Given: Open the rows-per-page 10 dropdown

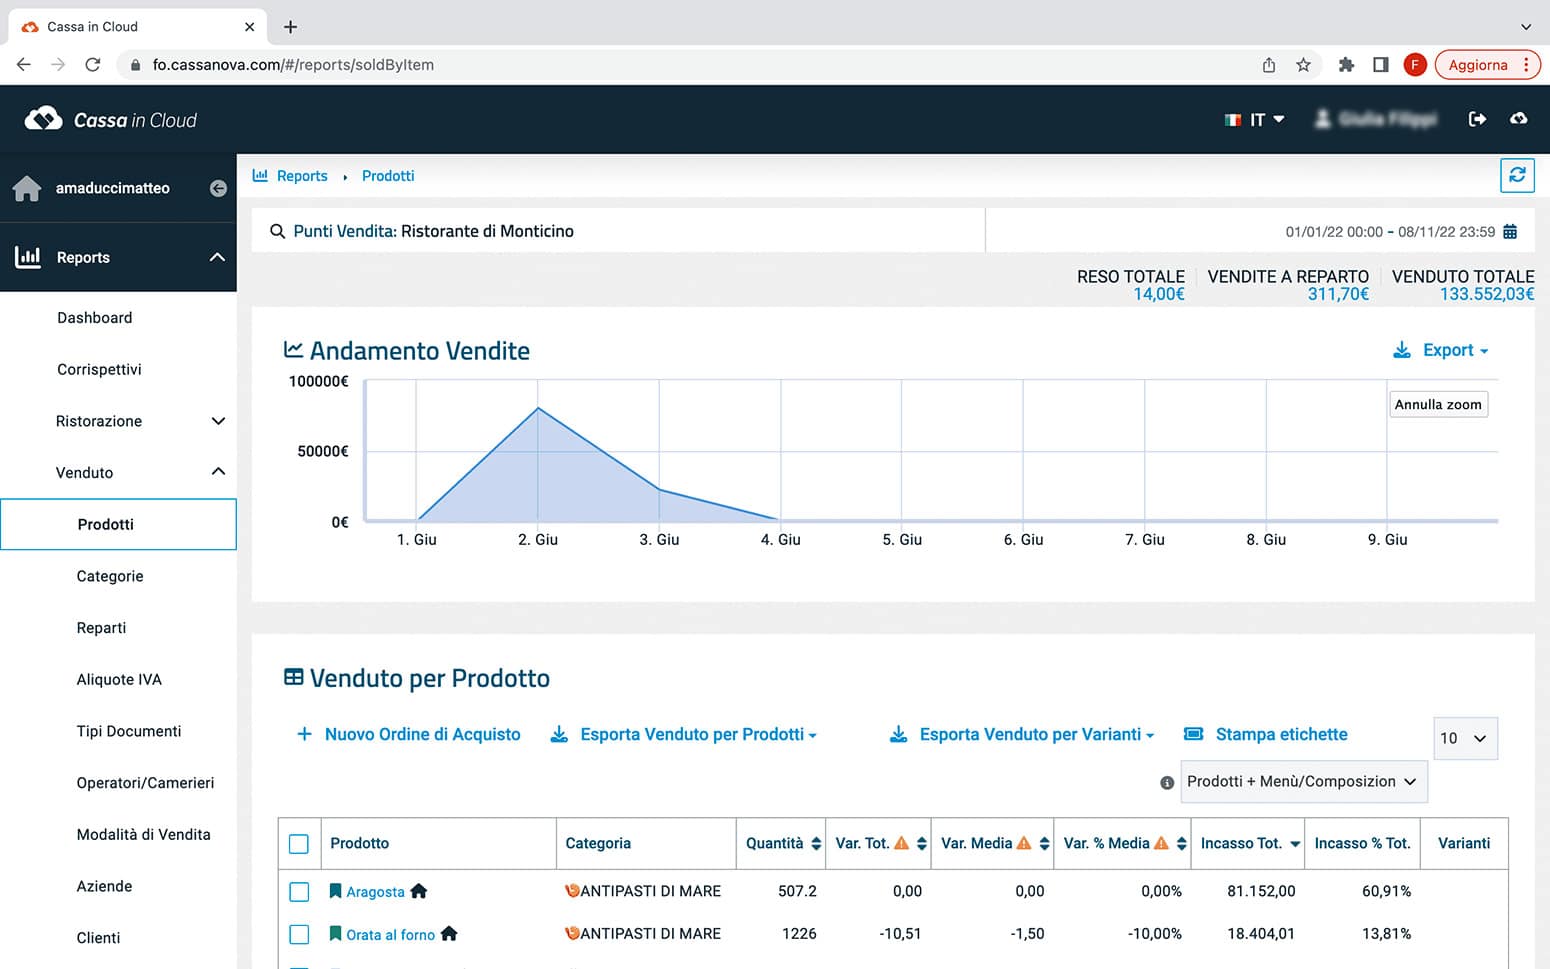Looking at the screenshot, I should (x=1465, y=738).
